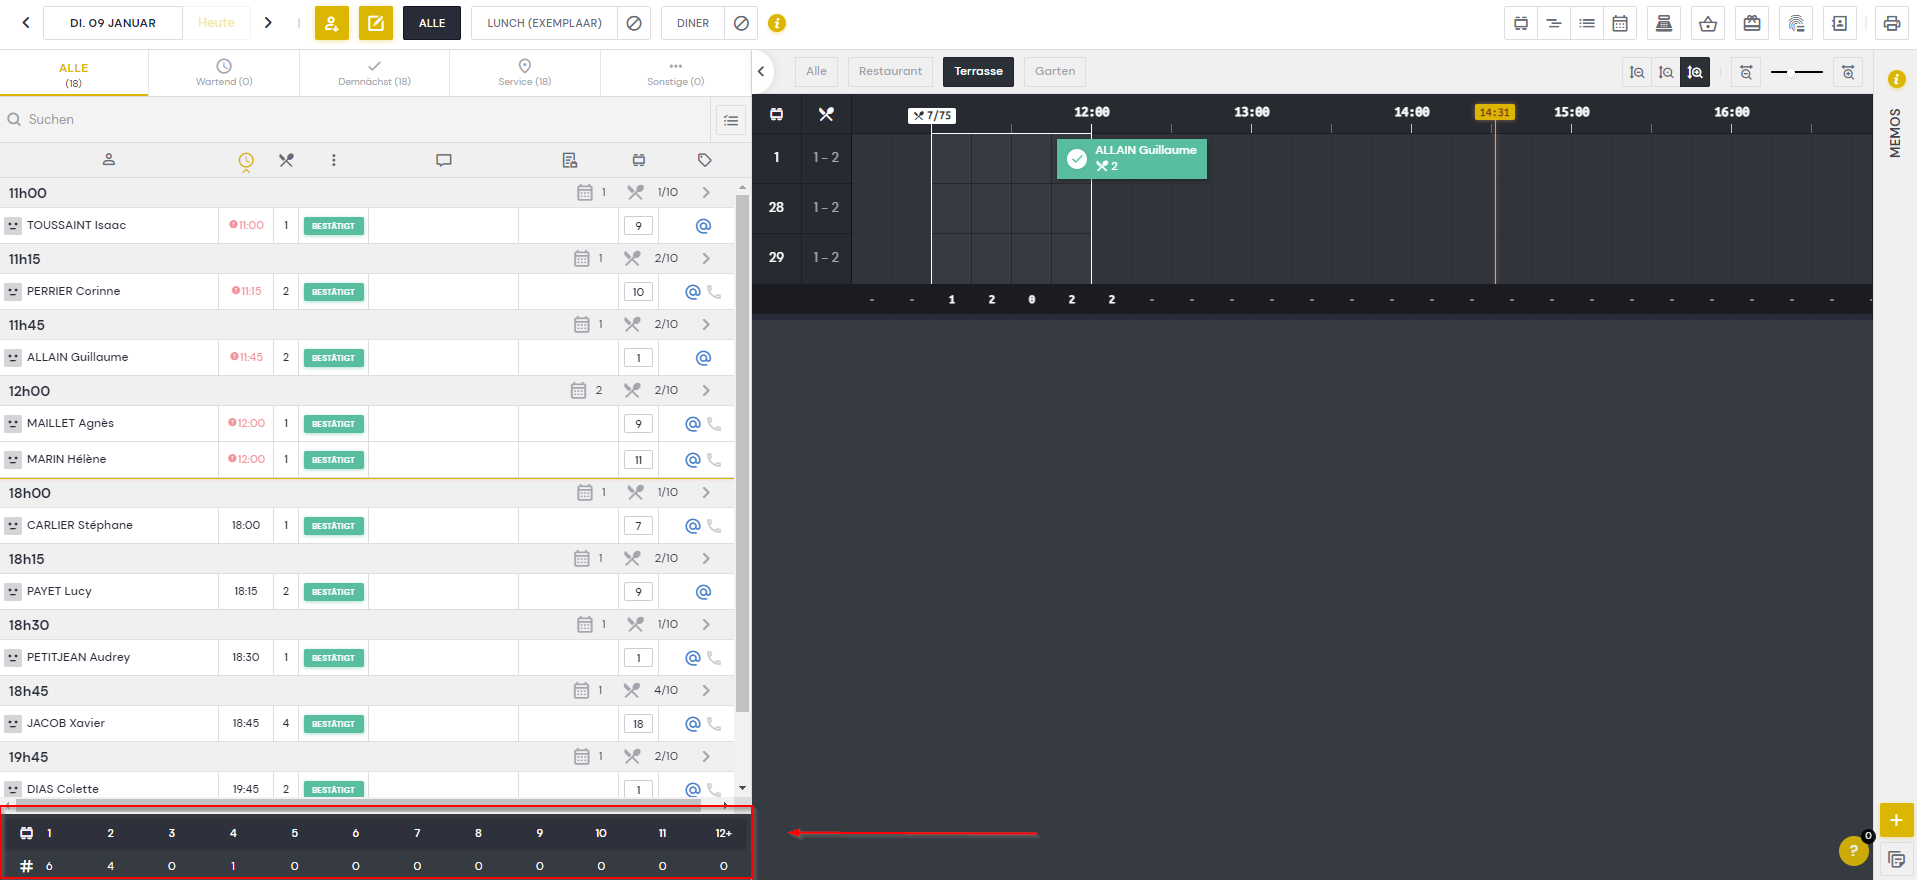This screenshot has width=1917, height=880.
Task: Toggle the list display options icon
Action: click(x=731, y=120)
